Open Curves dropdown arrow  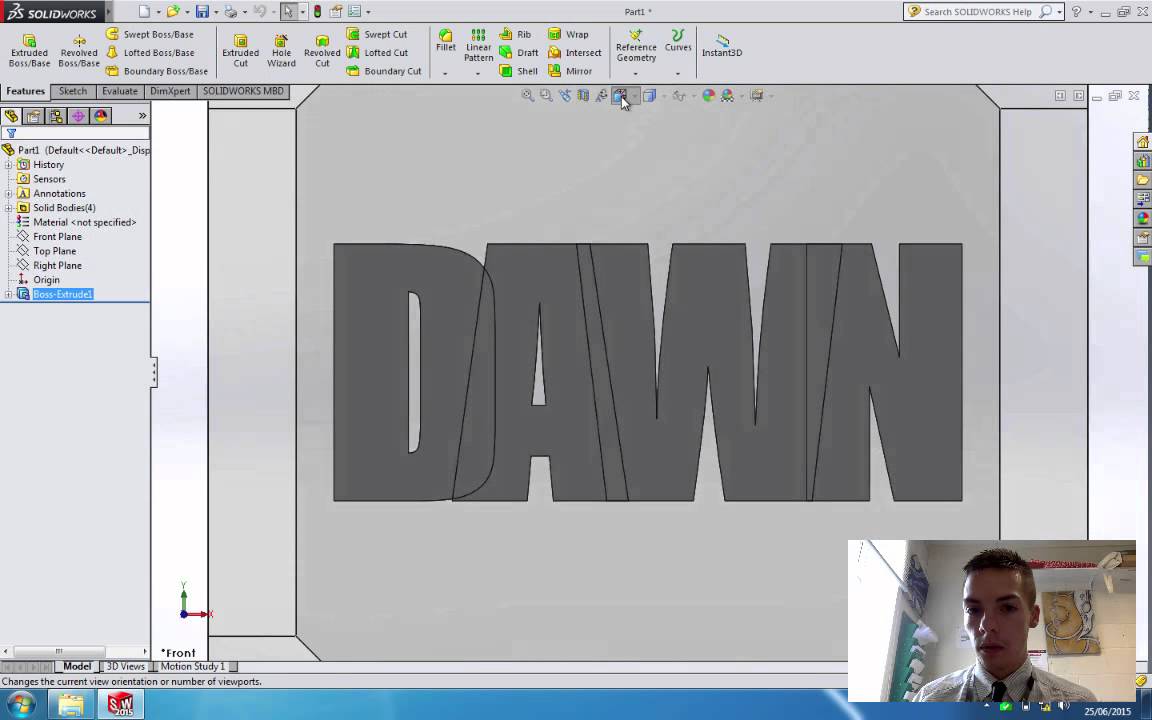pyautogui.click(x=677, y=73)
